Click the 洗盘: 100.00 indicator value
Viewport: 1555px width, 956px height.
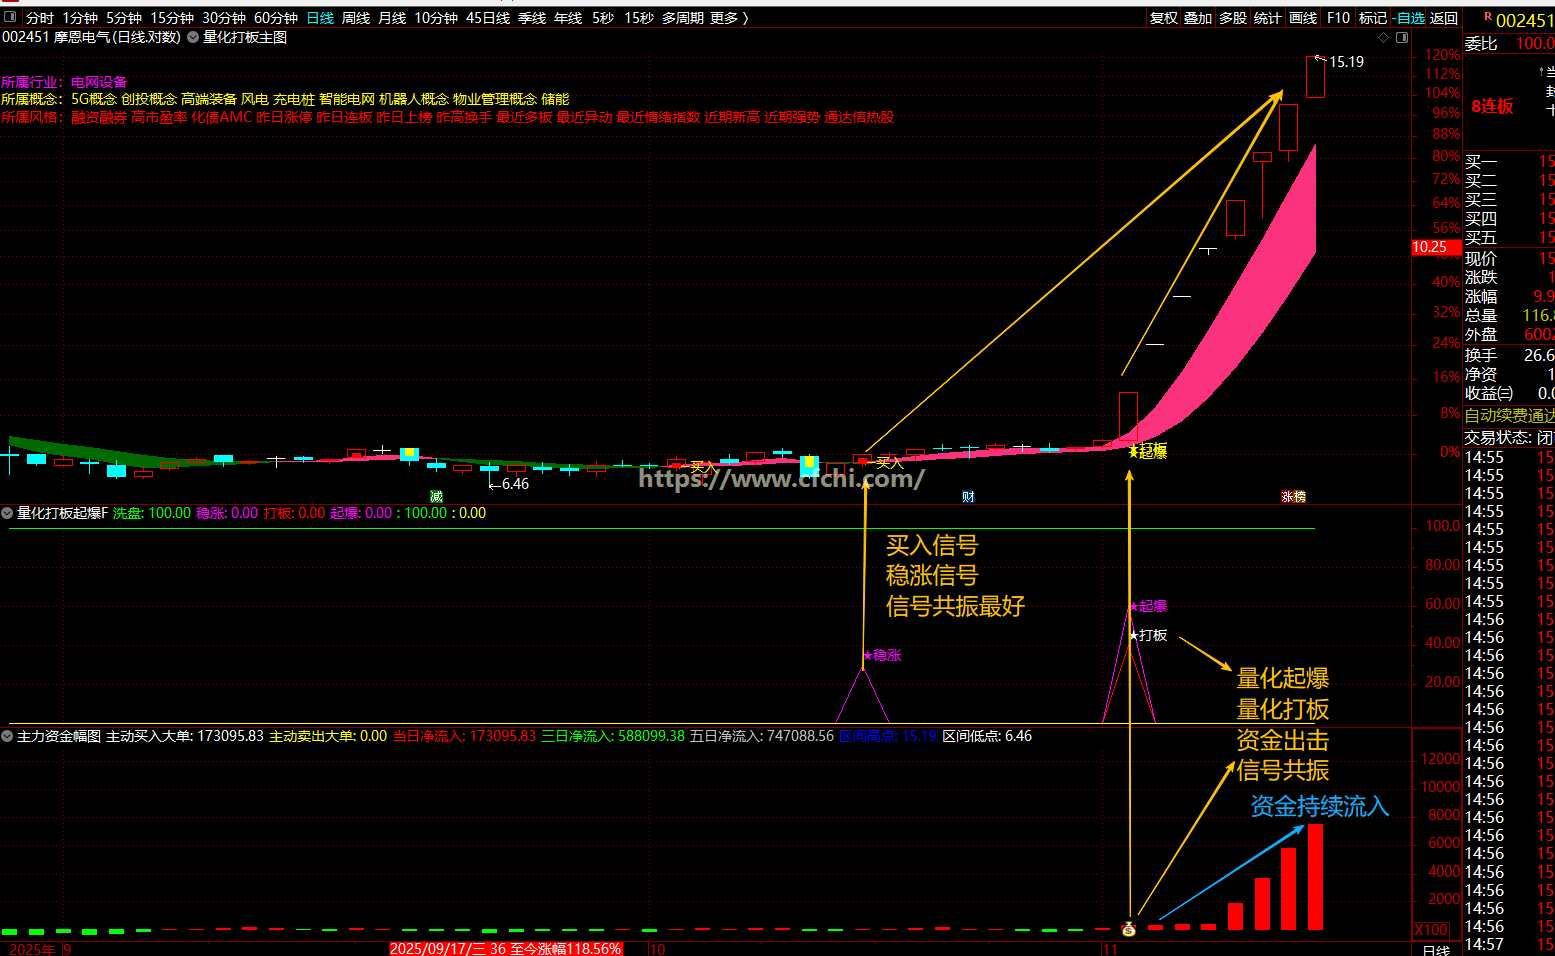151,513
